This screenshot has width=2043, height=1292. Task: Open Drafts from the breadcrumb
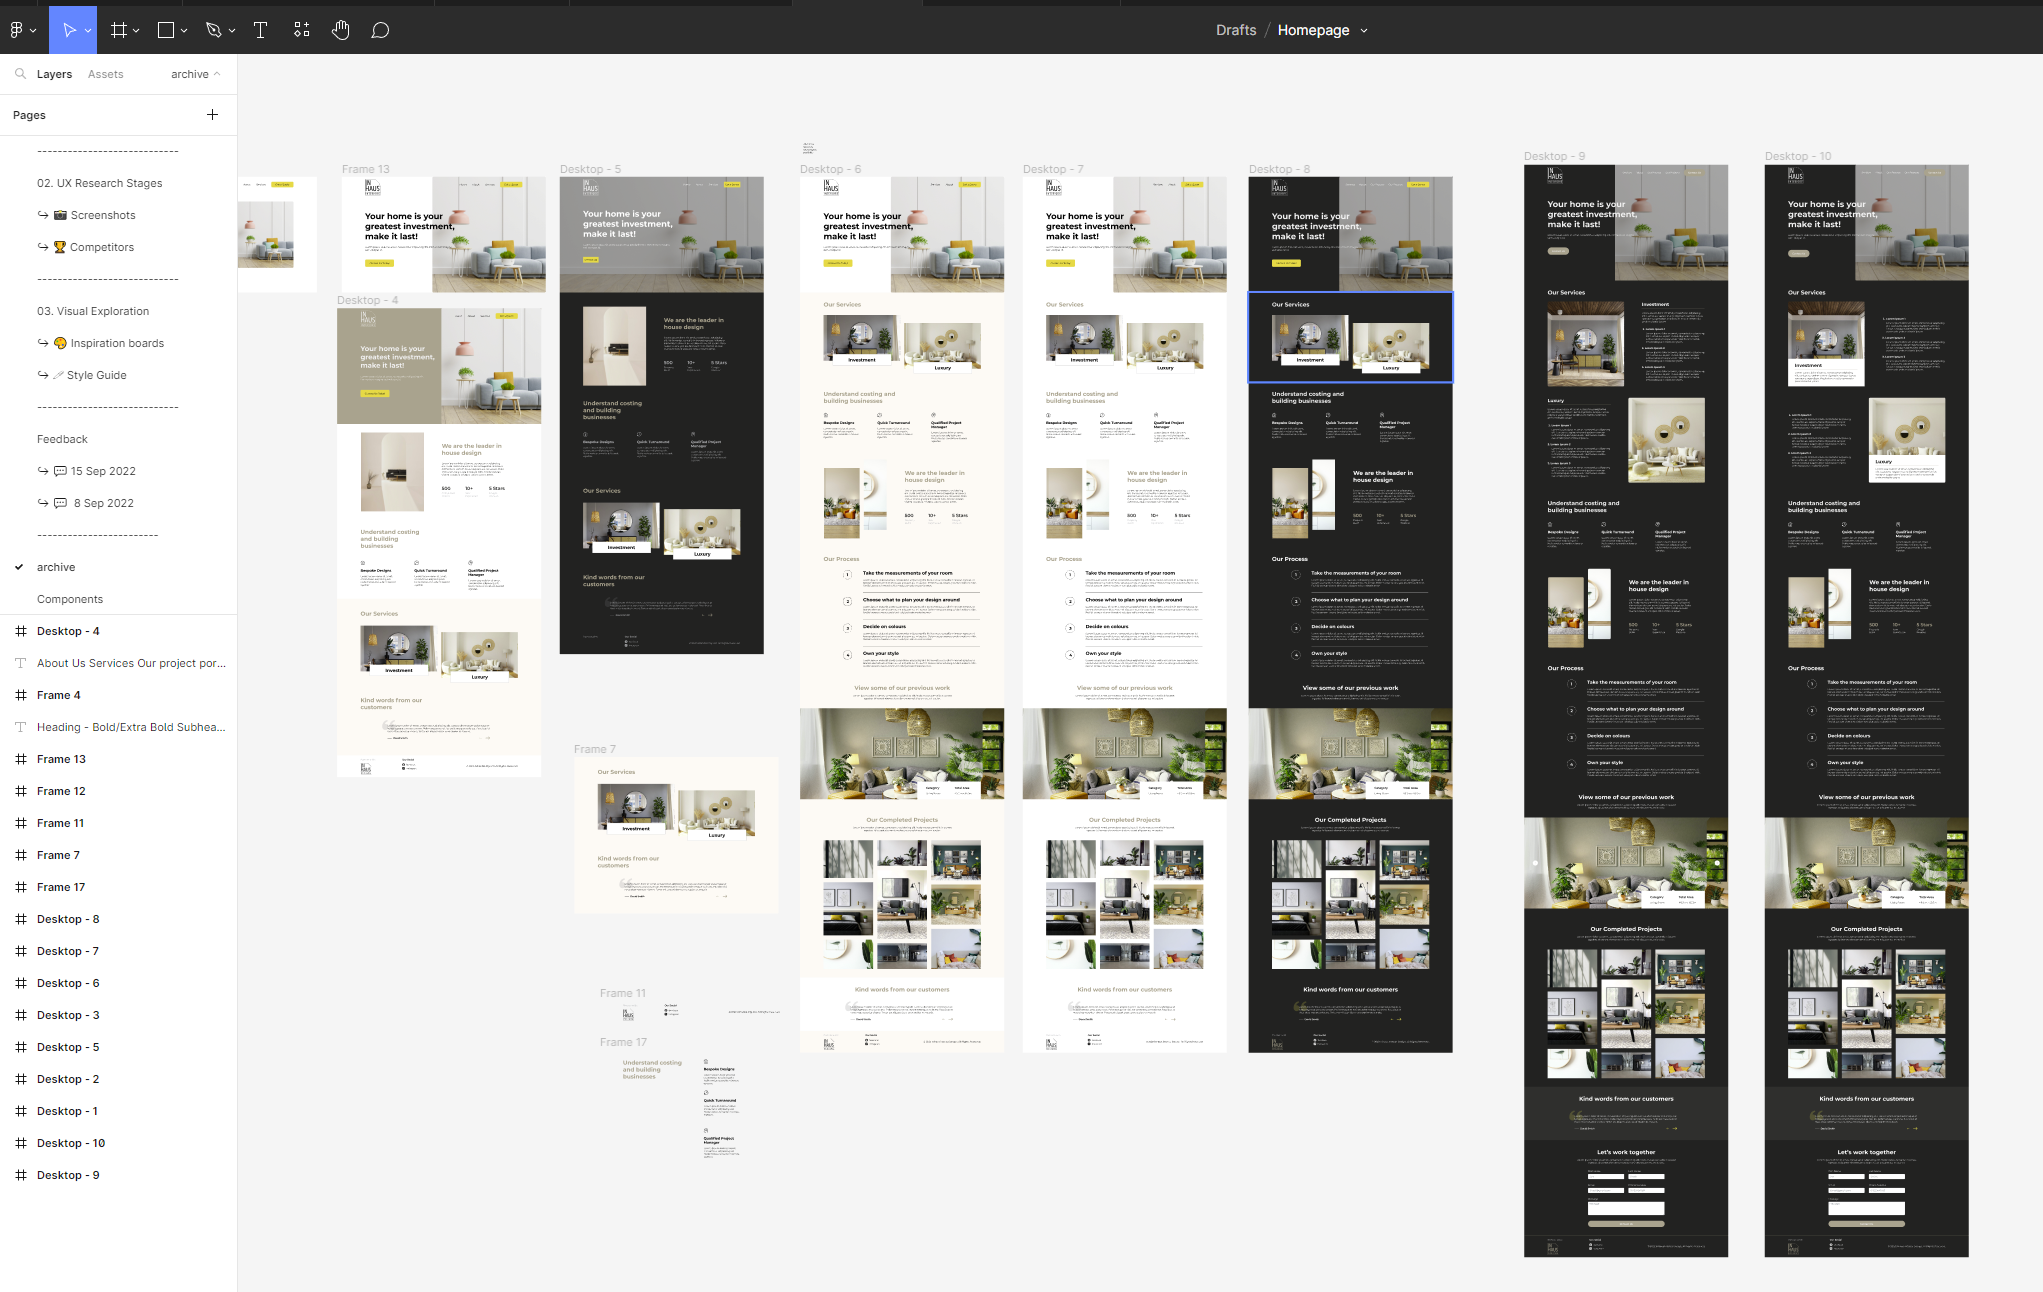click(x=1235, y=29)
